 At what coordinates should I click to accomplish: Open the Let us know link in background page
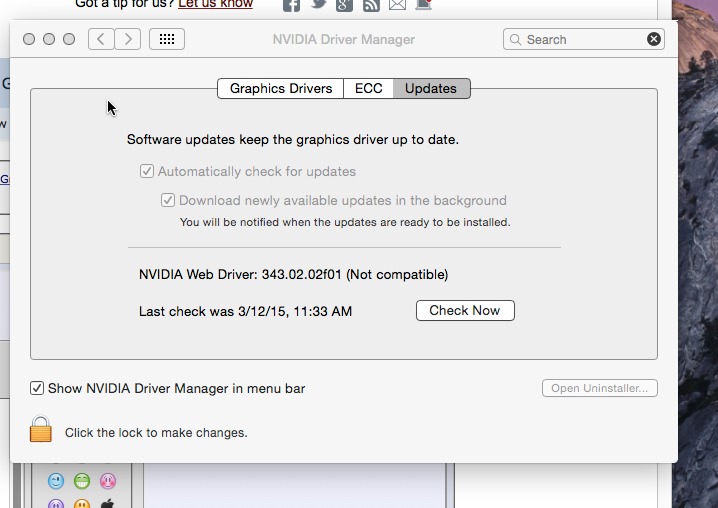[x=215, y=4]
